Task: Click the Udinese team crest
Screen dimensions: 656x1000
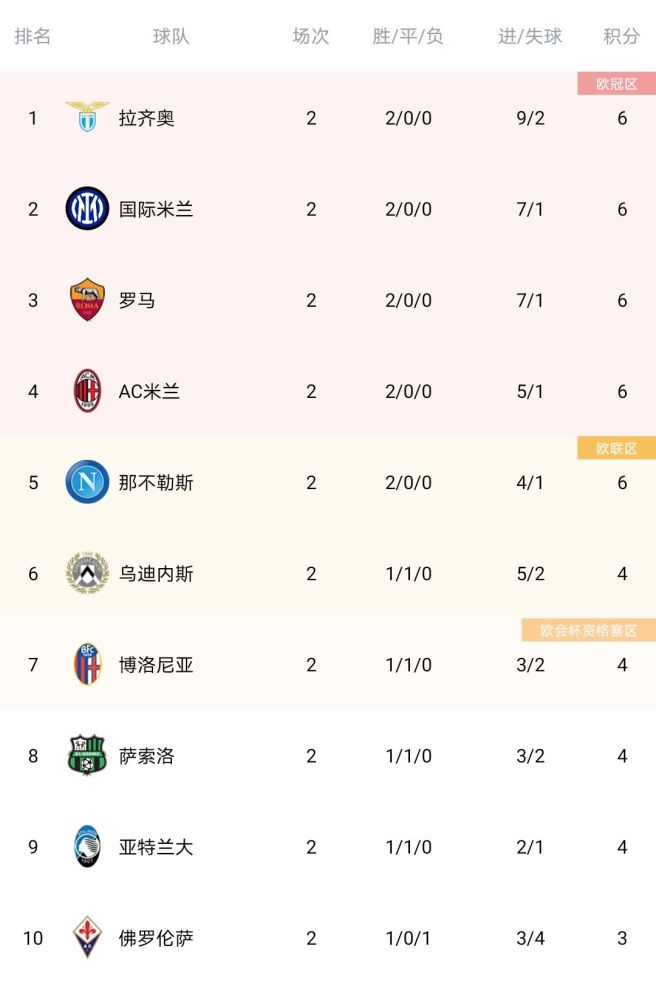Action: coord(87,573)
